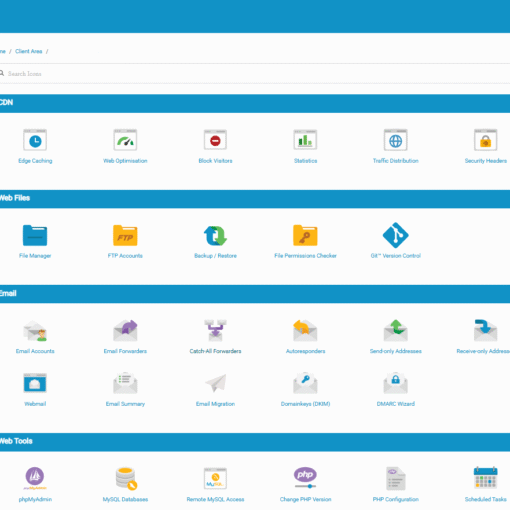Screen dimensions: 510x510
Task: Click the File Manager text link
Action: tap(35, 256)
